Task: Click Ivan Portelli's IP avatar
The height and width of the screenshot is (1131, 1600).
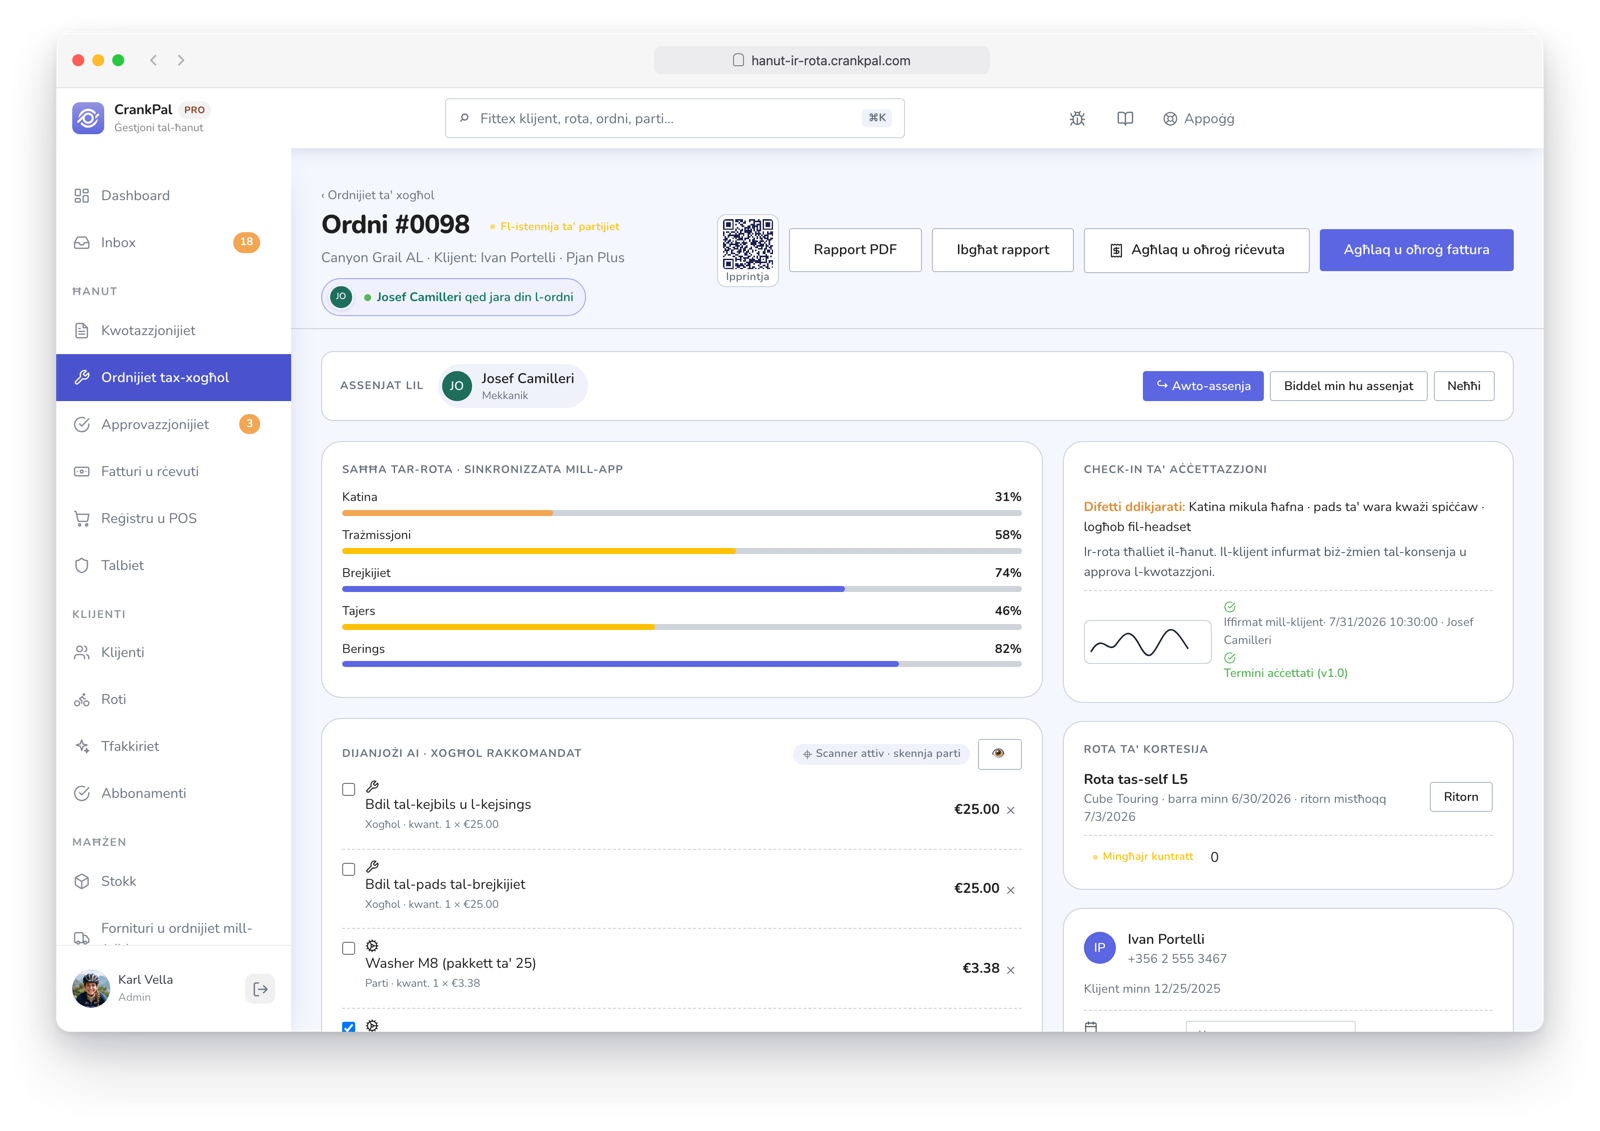Action: click(1100, 947)
